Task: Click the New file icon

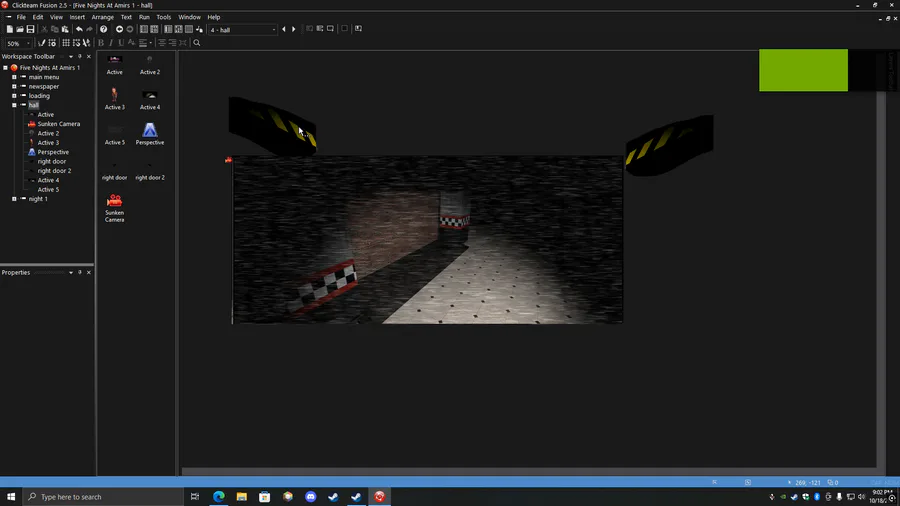Action: tap(9, 29)
